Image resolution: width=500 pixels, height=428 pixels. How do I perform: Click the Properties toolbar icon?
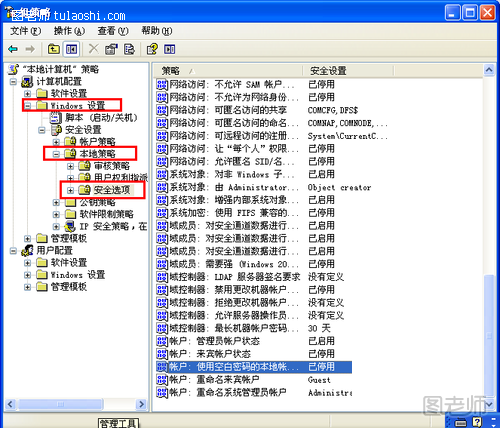click(111, 49)
